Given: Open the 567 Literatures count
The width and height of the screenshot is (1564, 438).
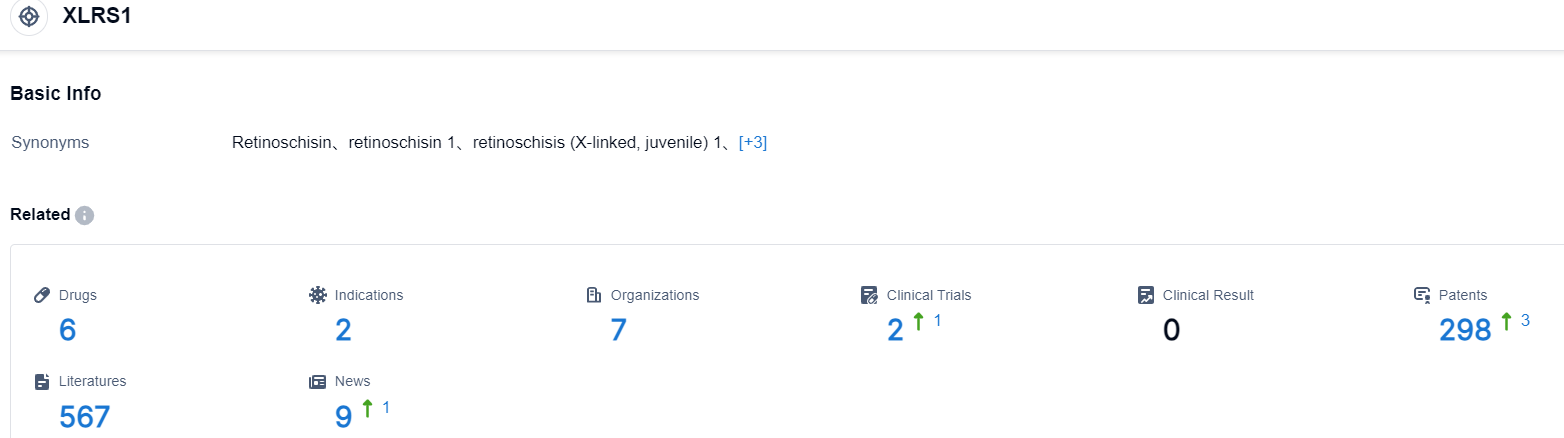Looking at the screenshot, I should click(84, 416).
